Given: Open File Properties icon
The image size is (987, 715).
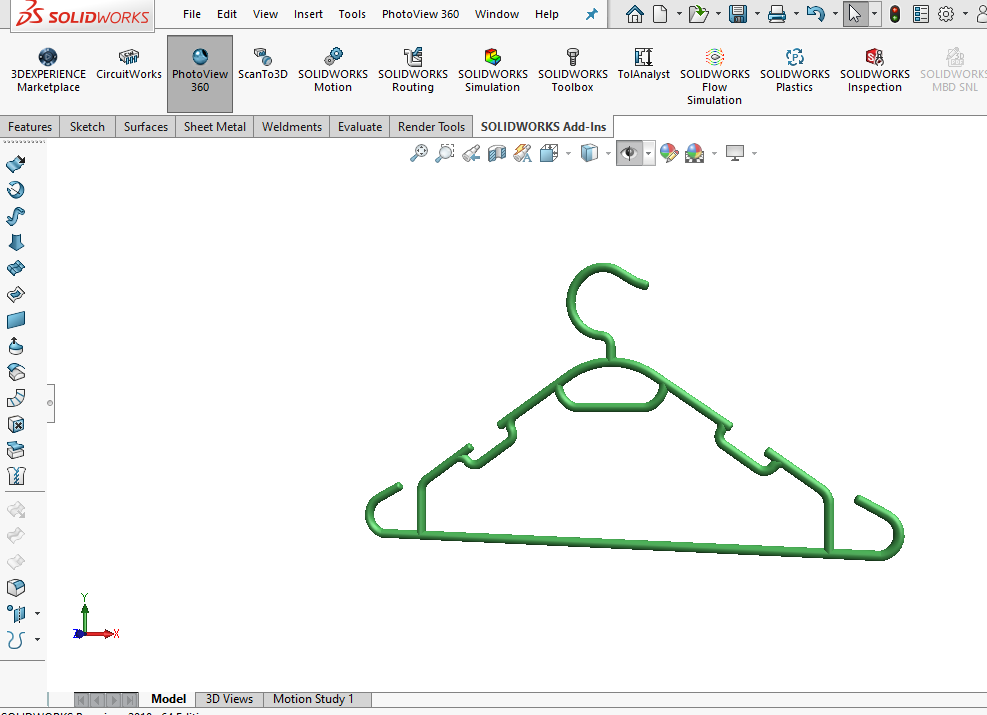Looking at the screenshot, I should coord(921,14).
